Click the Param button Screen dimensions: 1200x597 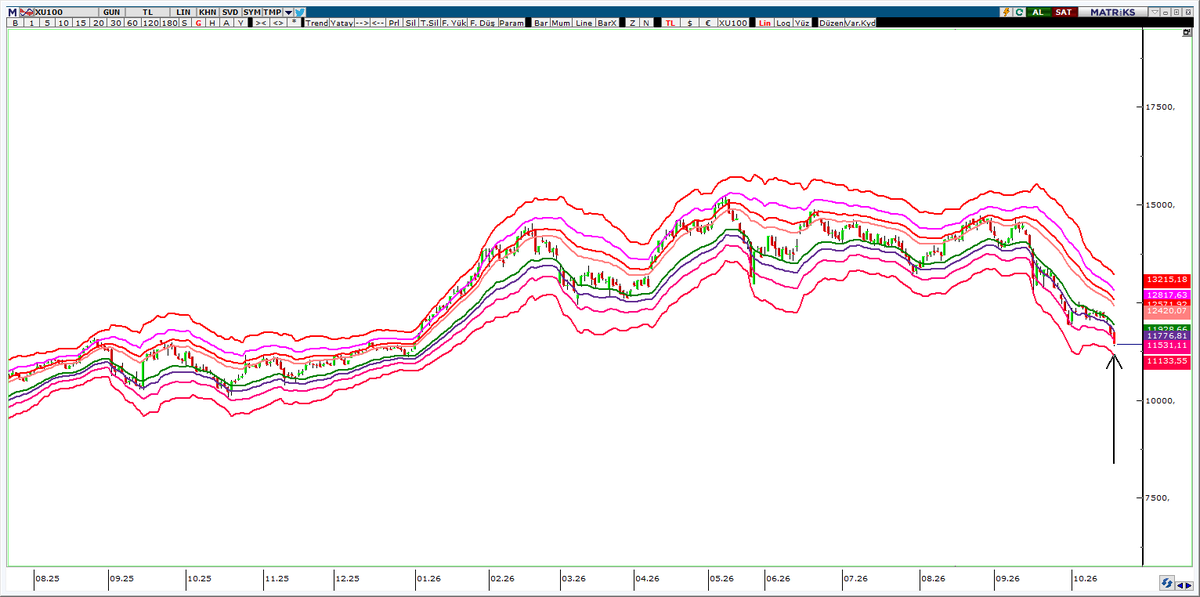511,22
